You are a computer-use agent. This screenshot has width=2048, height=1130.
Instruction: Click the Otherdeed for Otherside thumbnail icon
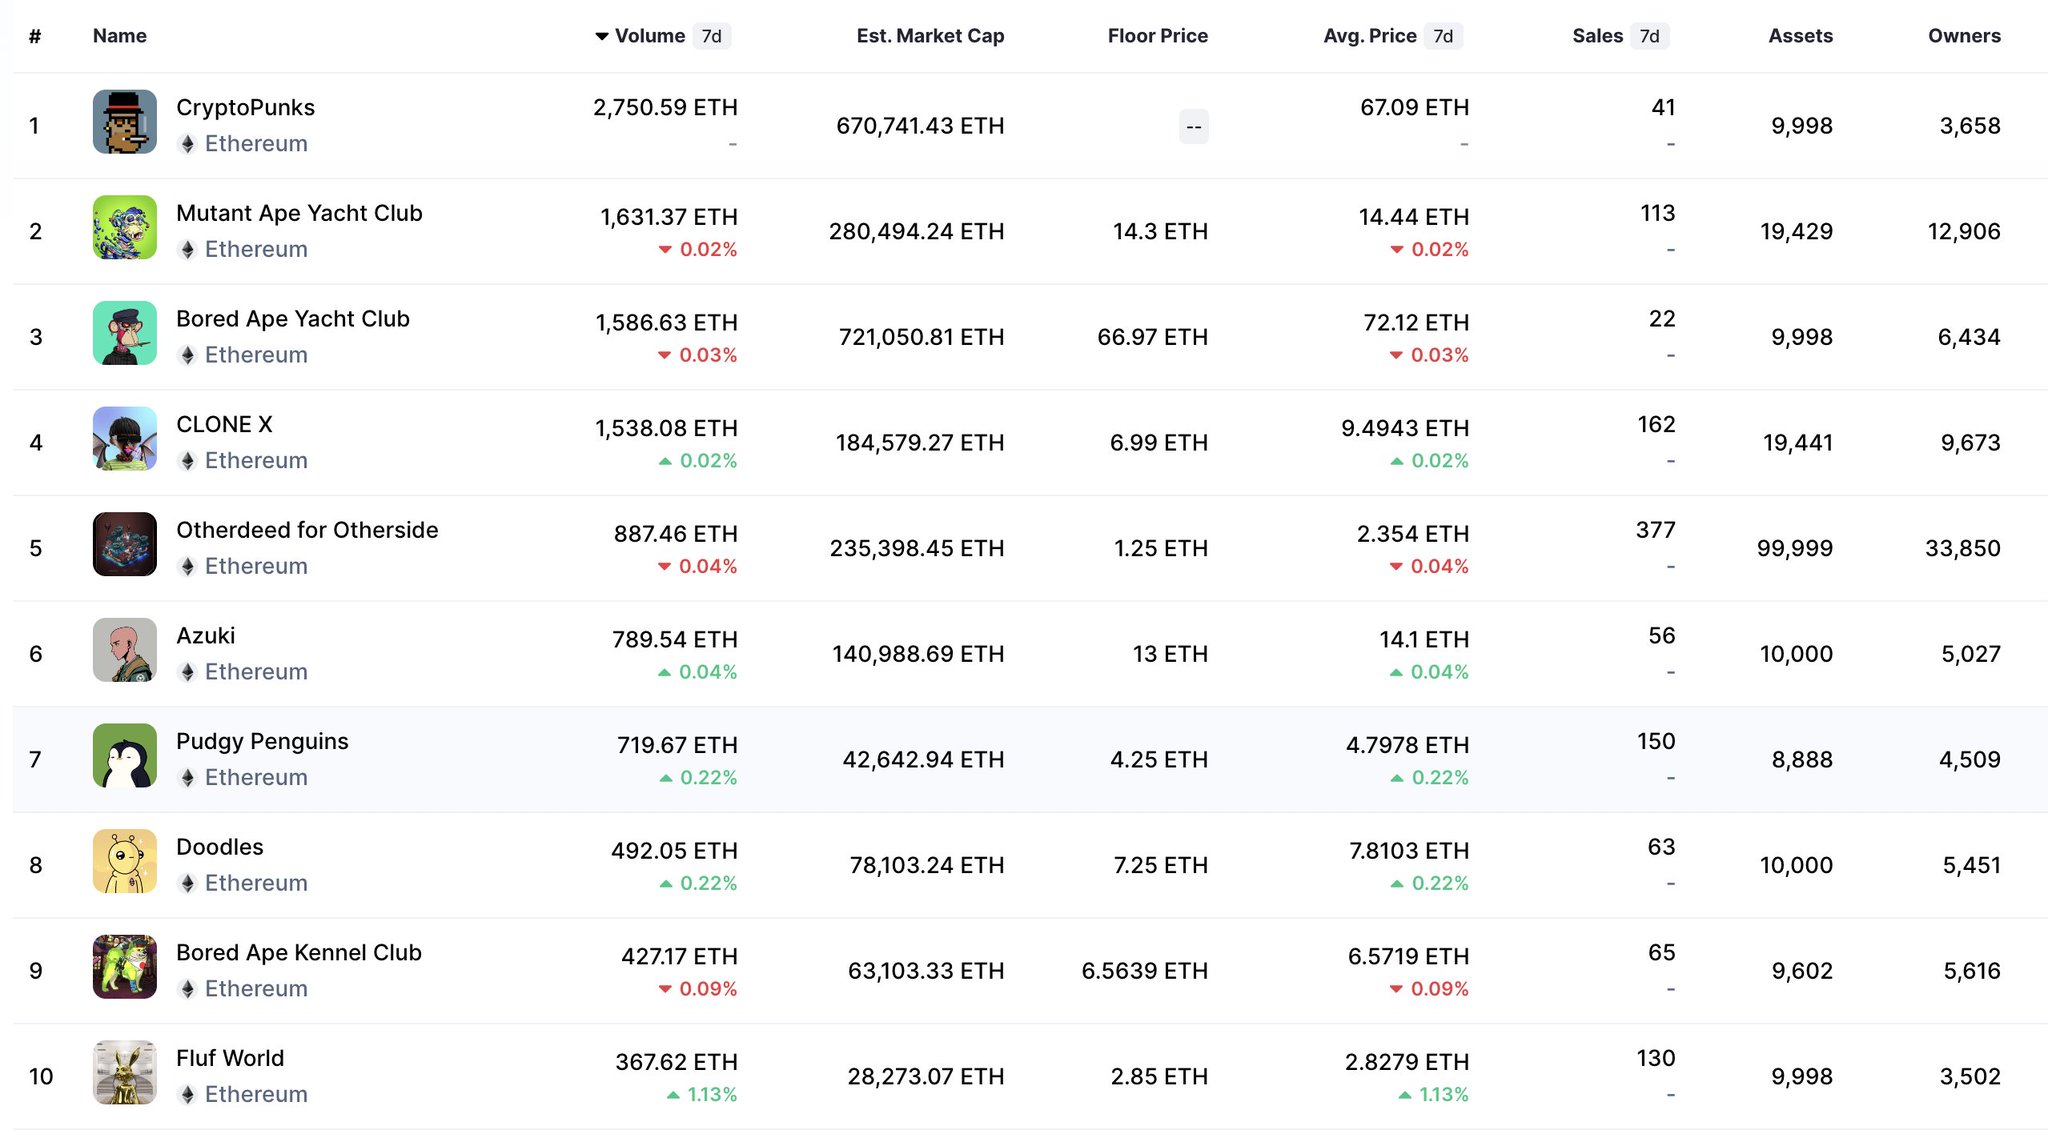pyautogui.click(x=125, y=544)
